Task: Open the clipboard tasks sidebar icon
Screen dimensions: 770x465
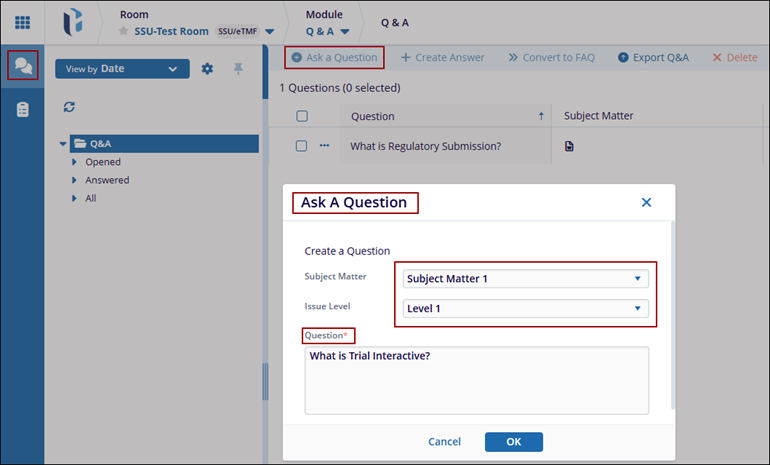Action: 22,109
